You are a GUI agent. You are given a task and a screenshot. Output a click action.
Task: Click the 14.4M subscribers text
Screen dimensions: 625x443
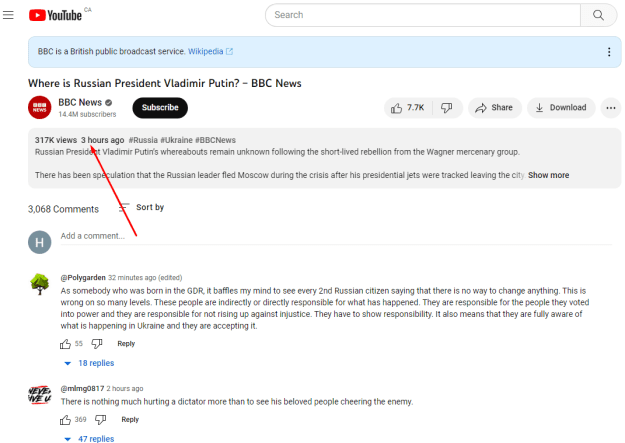87,114
